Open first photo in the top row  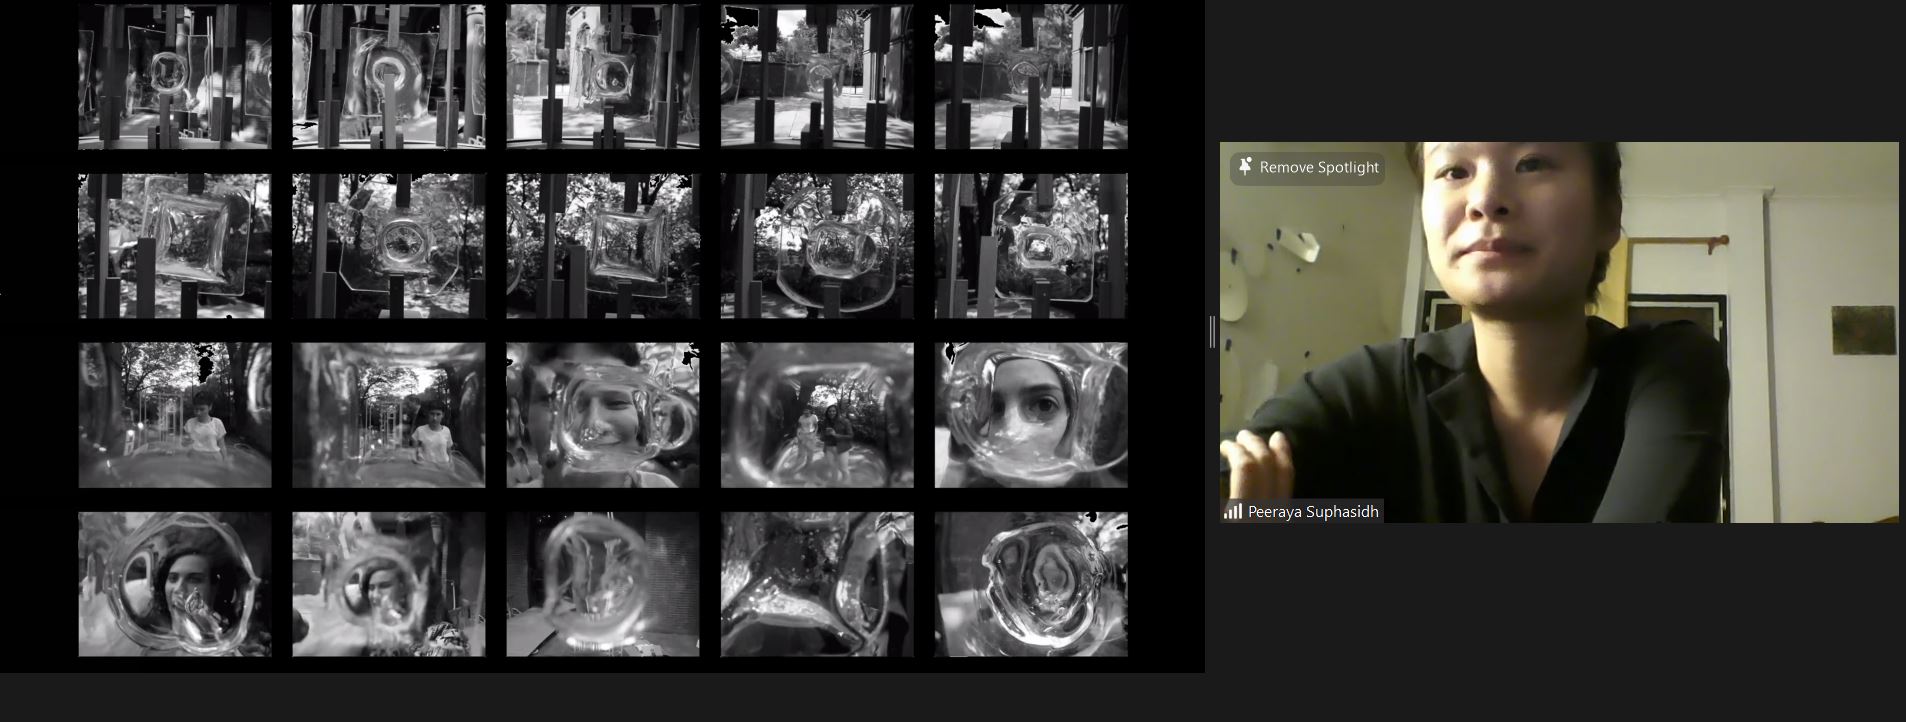coord(175,77)
